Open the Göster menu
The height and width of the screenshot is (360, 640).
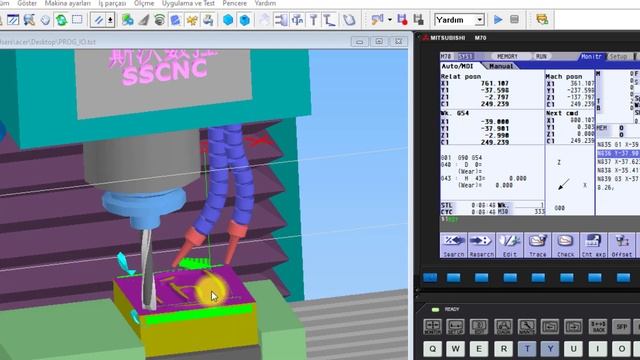coord(27,3)
